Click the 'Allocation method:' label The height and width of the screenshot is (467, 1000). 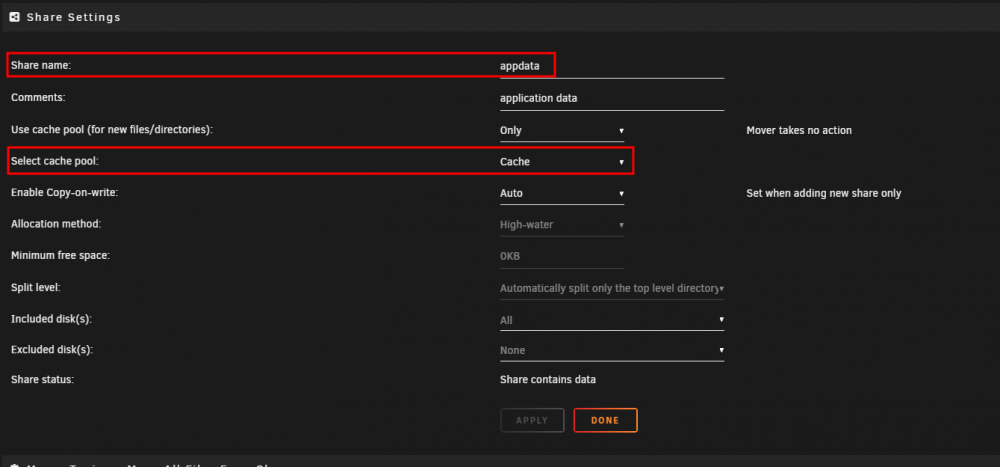coord(56,224)
